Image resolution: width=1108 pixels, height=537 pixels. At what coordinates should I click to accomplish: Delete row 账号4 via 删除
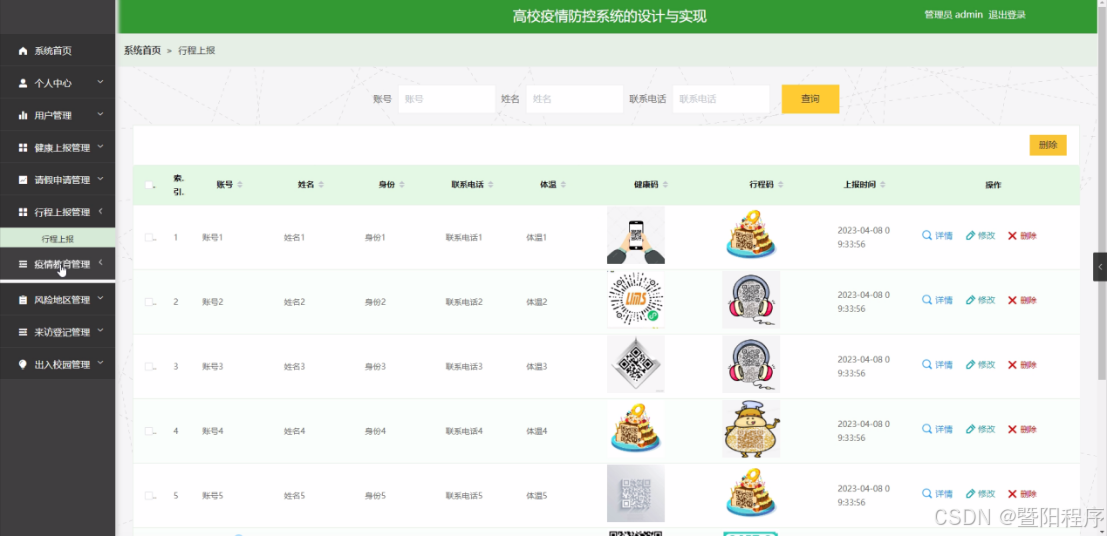click(1022, 430)
